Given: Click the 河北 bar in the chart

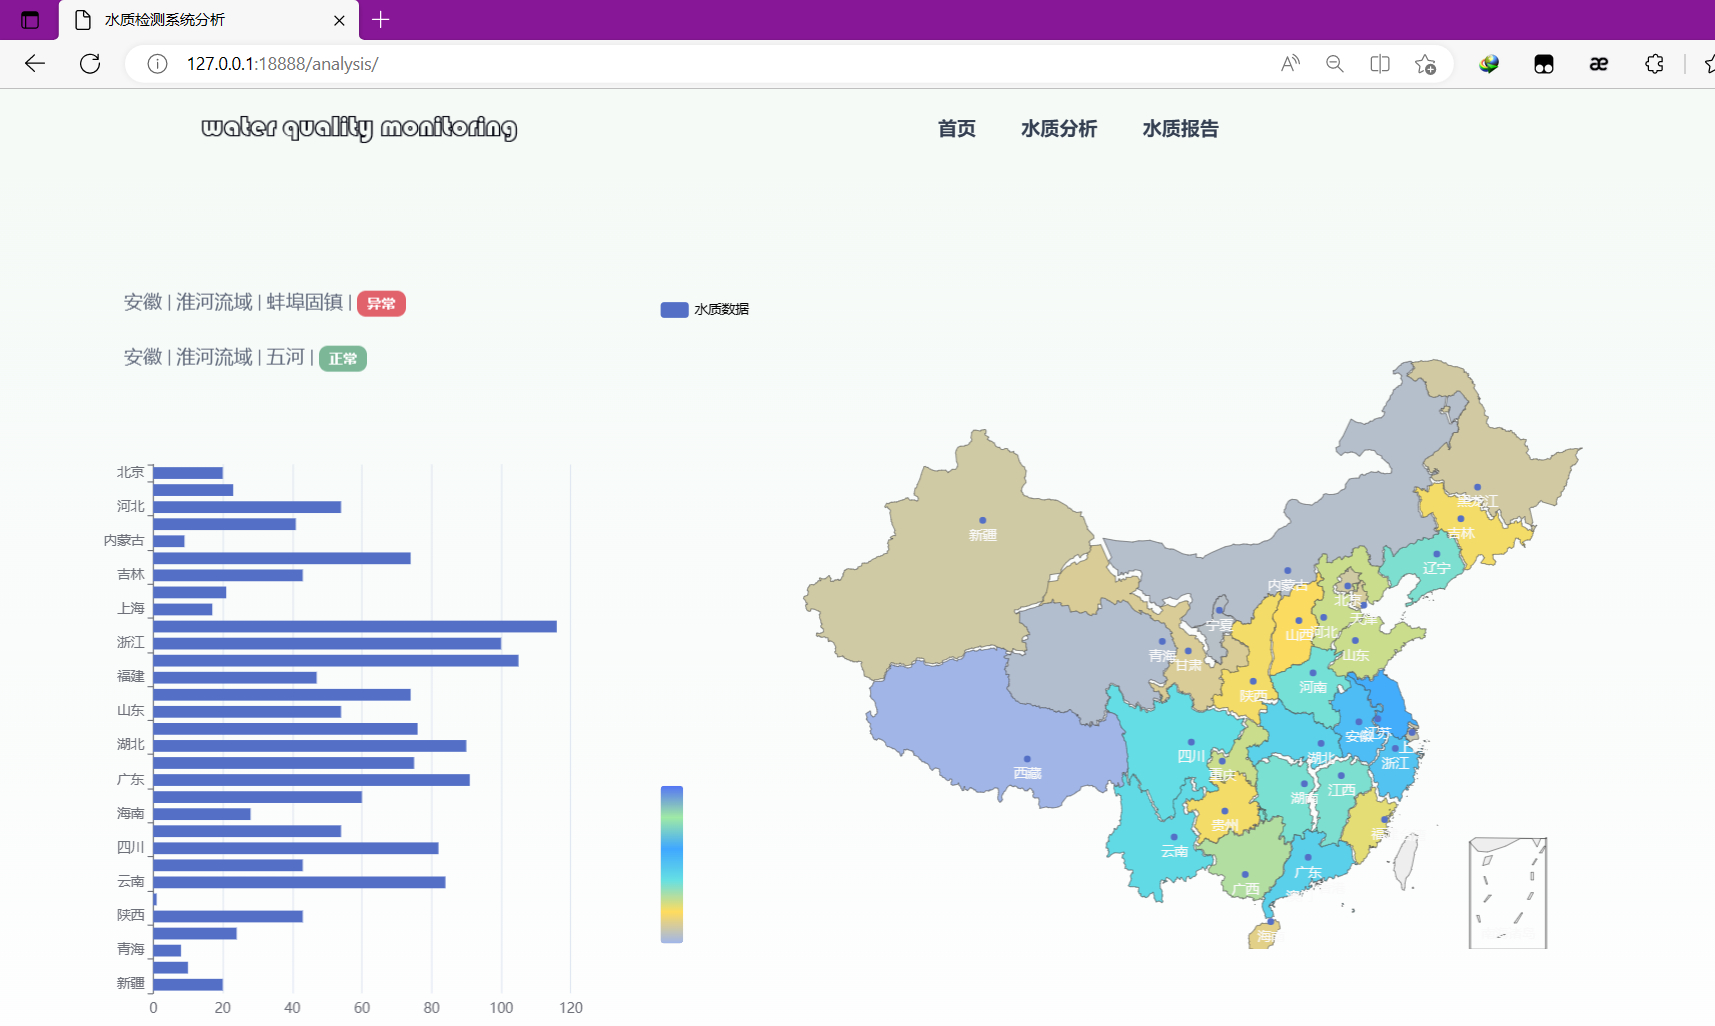Looking at the screenshot, I should point(247,507).
